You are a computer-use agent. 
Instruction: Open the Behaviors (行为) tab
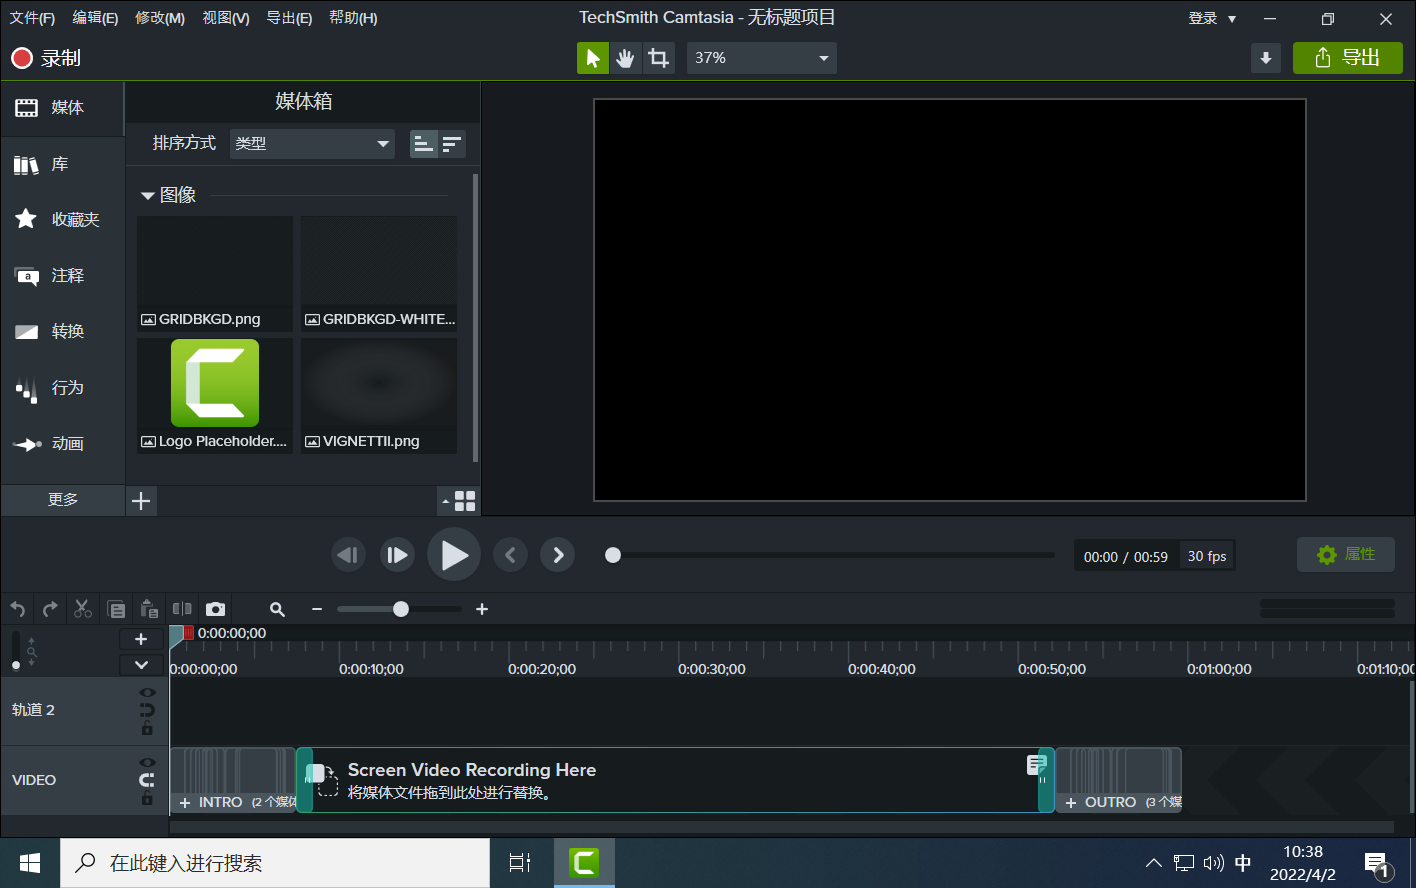(x=62, y=388)
